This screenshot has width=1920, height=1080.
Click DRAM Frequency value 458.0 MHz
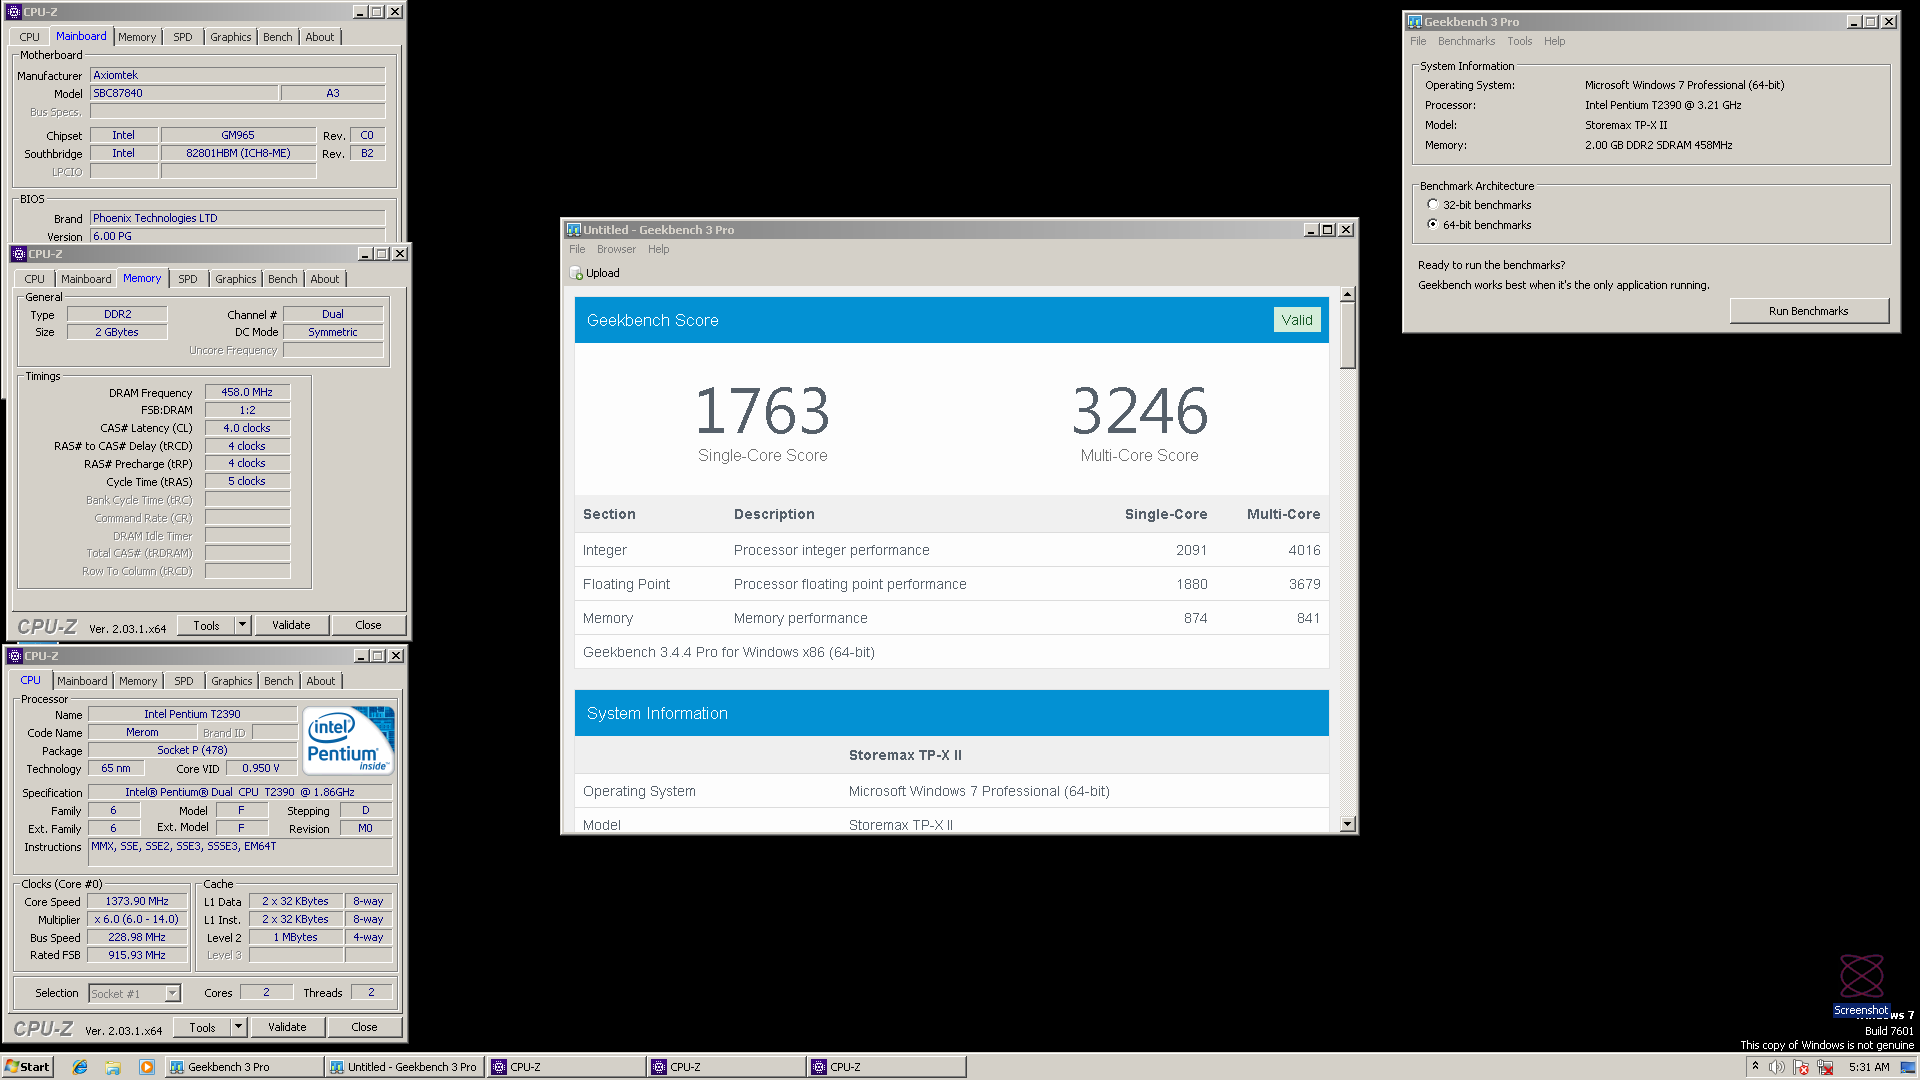[247, 392]
